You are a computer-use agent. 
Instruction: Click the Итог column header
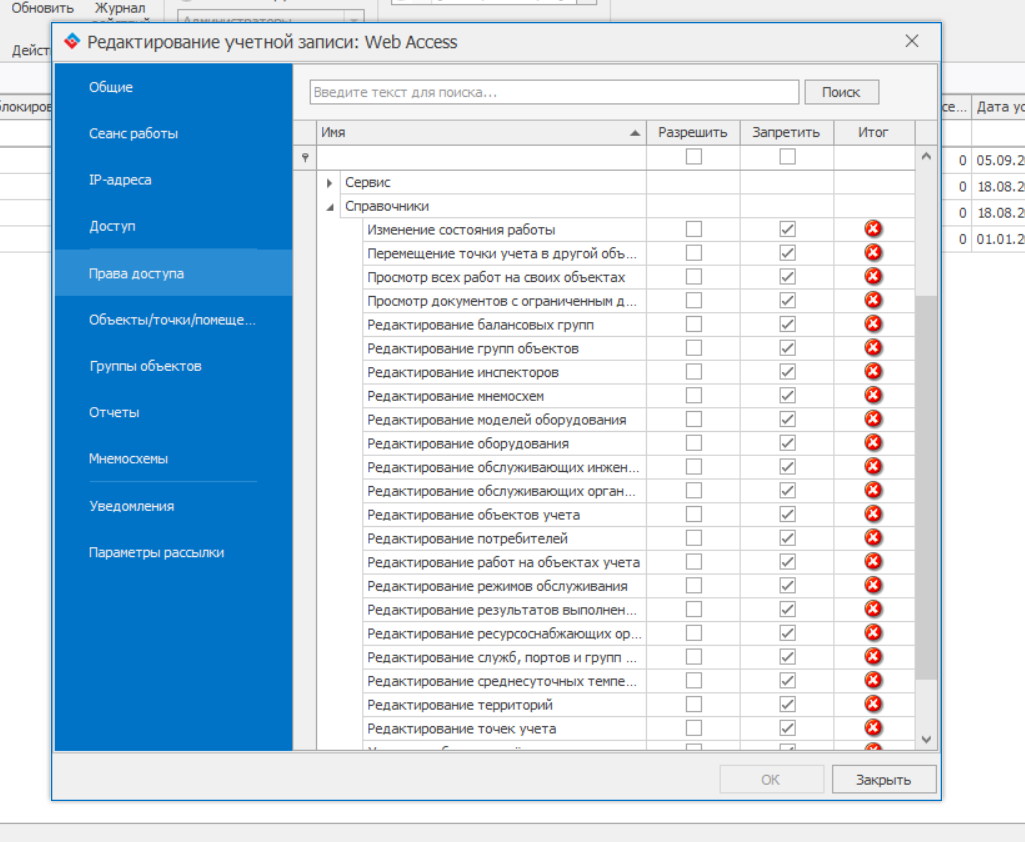(874, 133)
